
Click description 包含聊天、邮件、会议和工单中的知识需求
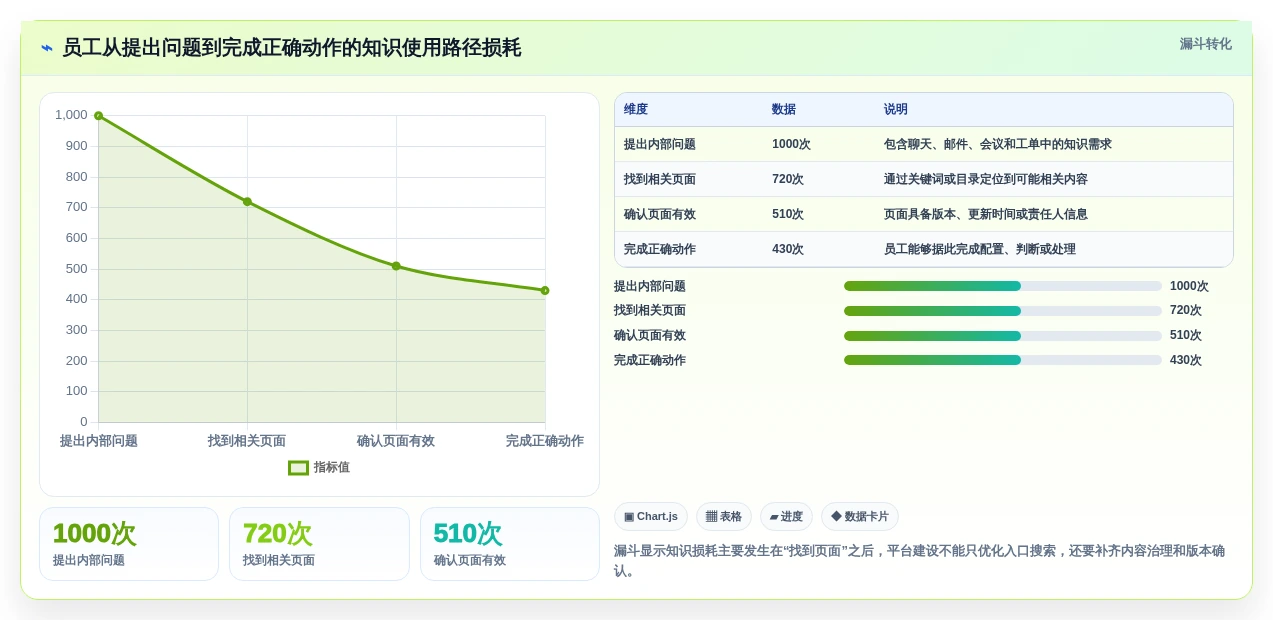click(x=998, y=144)
